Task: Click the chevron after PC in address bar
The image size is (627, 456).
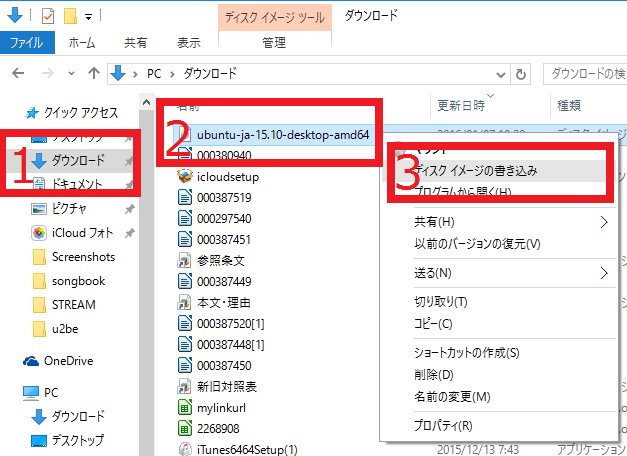Action: tap(173, 73)
